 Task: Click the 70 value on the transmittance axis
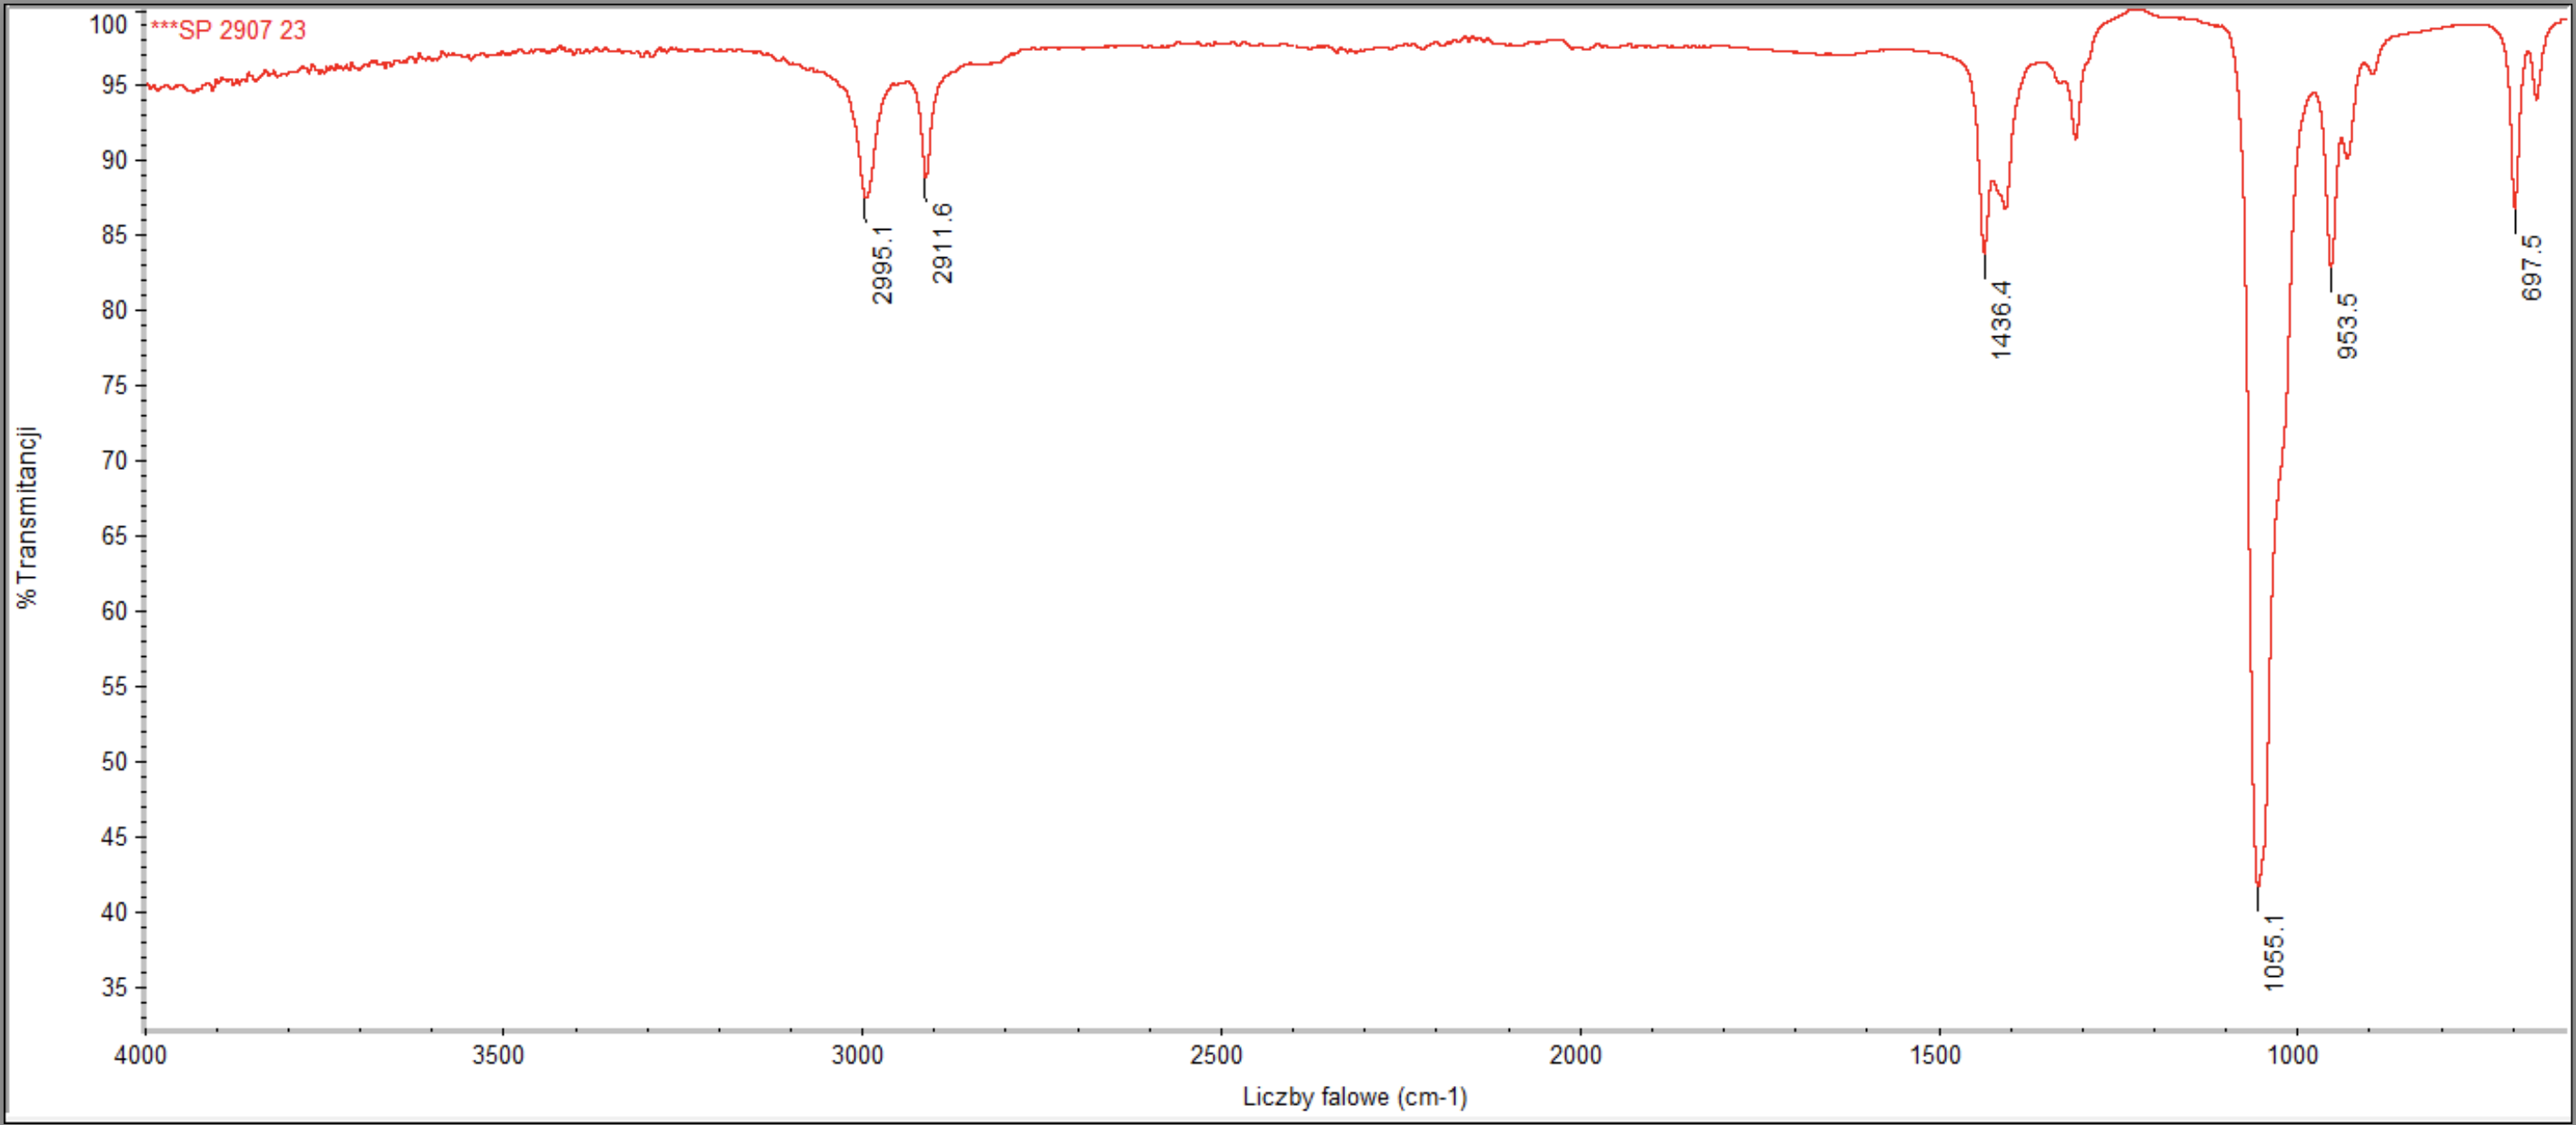[x=114, y=461]
